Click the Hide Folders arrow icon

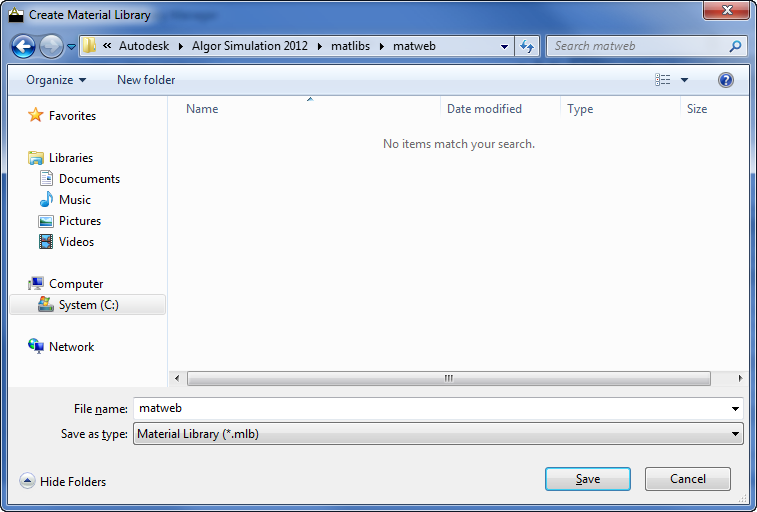[27, 481]
